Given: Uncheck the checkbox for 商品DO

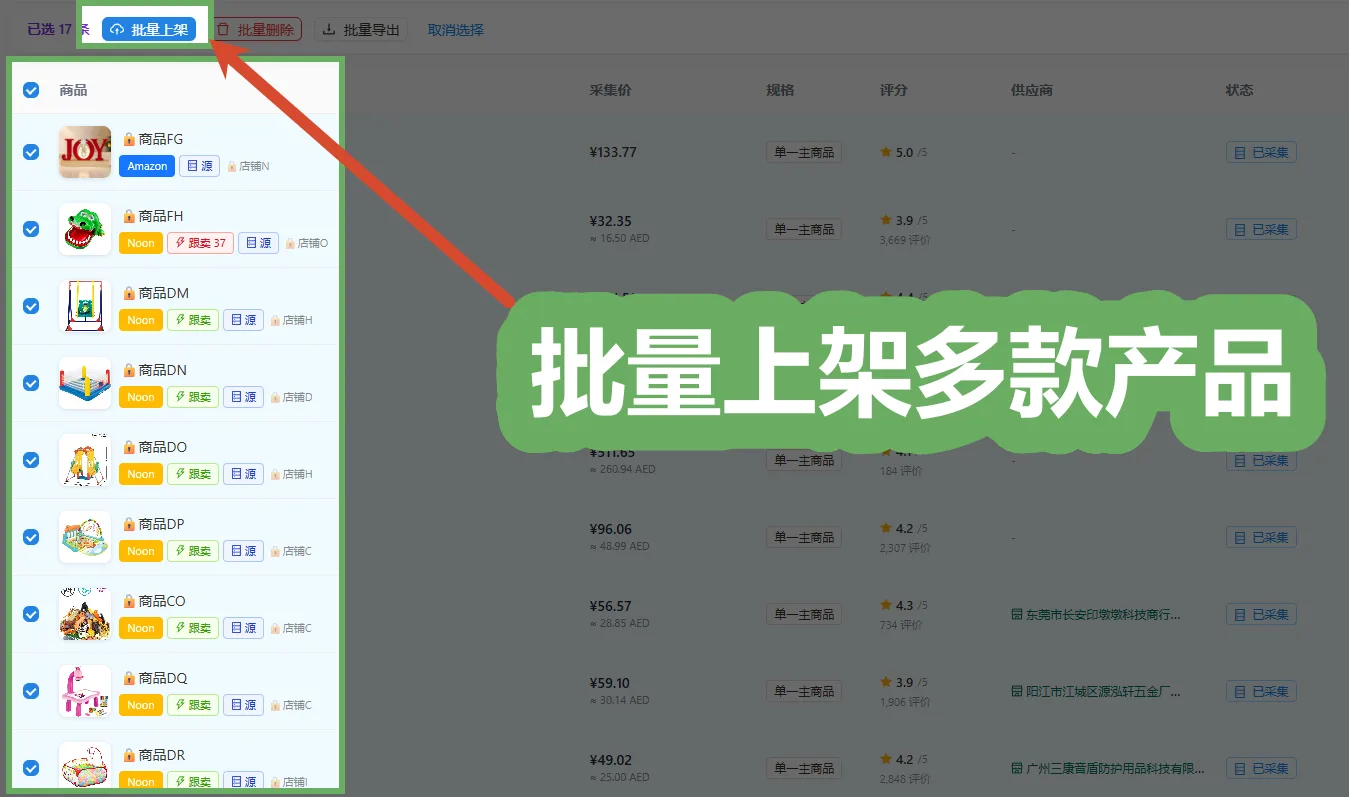Looking at the screenshot, I should pos(31,460).
